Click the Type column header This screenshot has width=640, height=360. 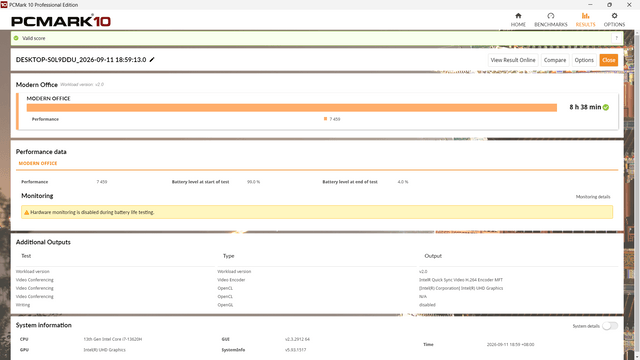pyautogui.click(x=229, y=256)
